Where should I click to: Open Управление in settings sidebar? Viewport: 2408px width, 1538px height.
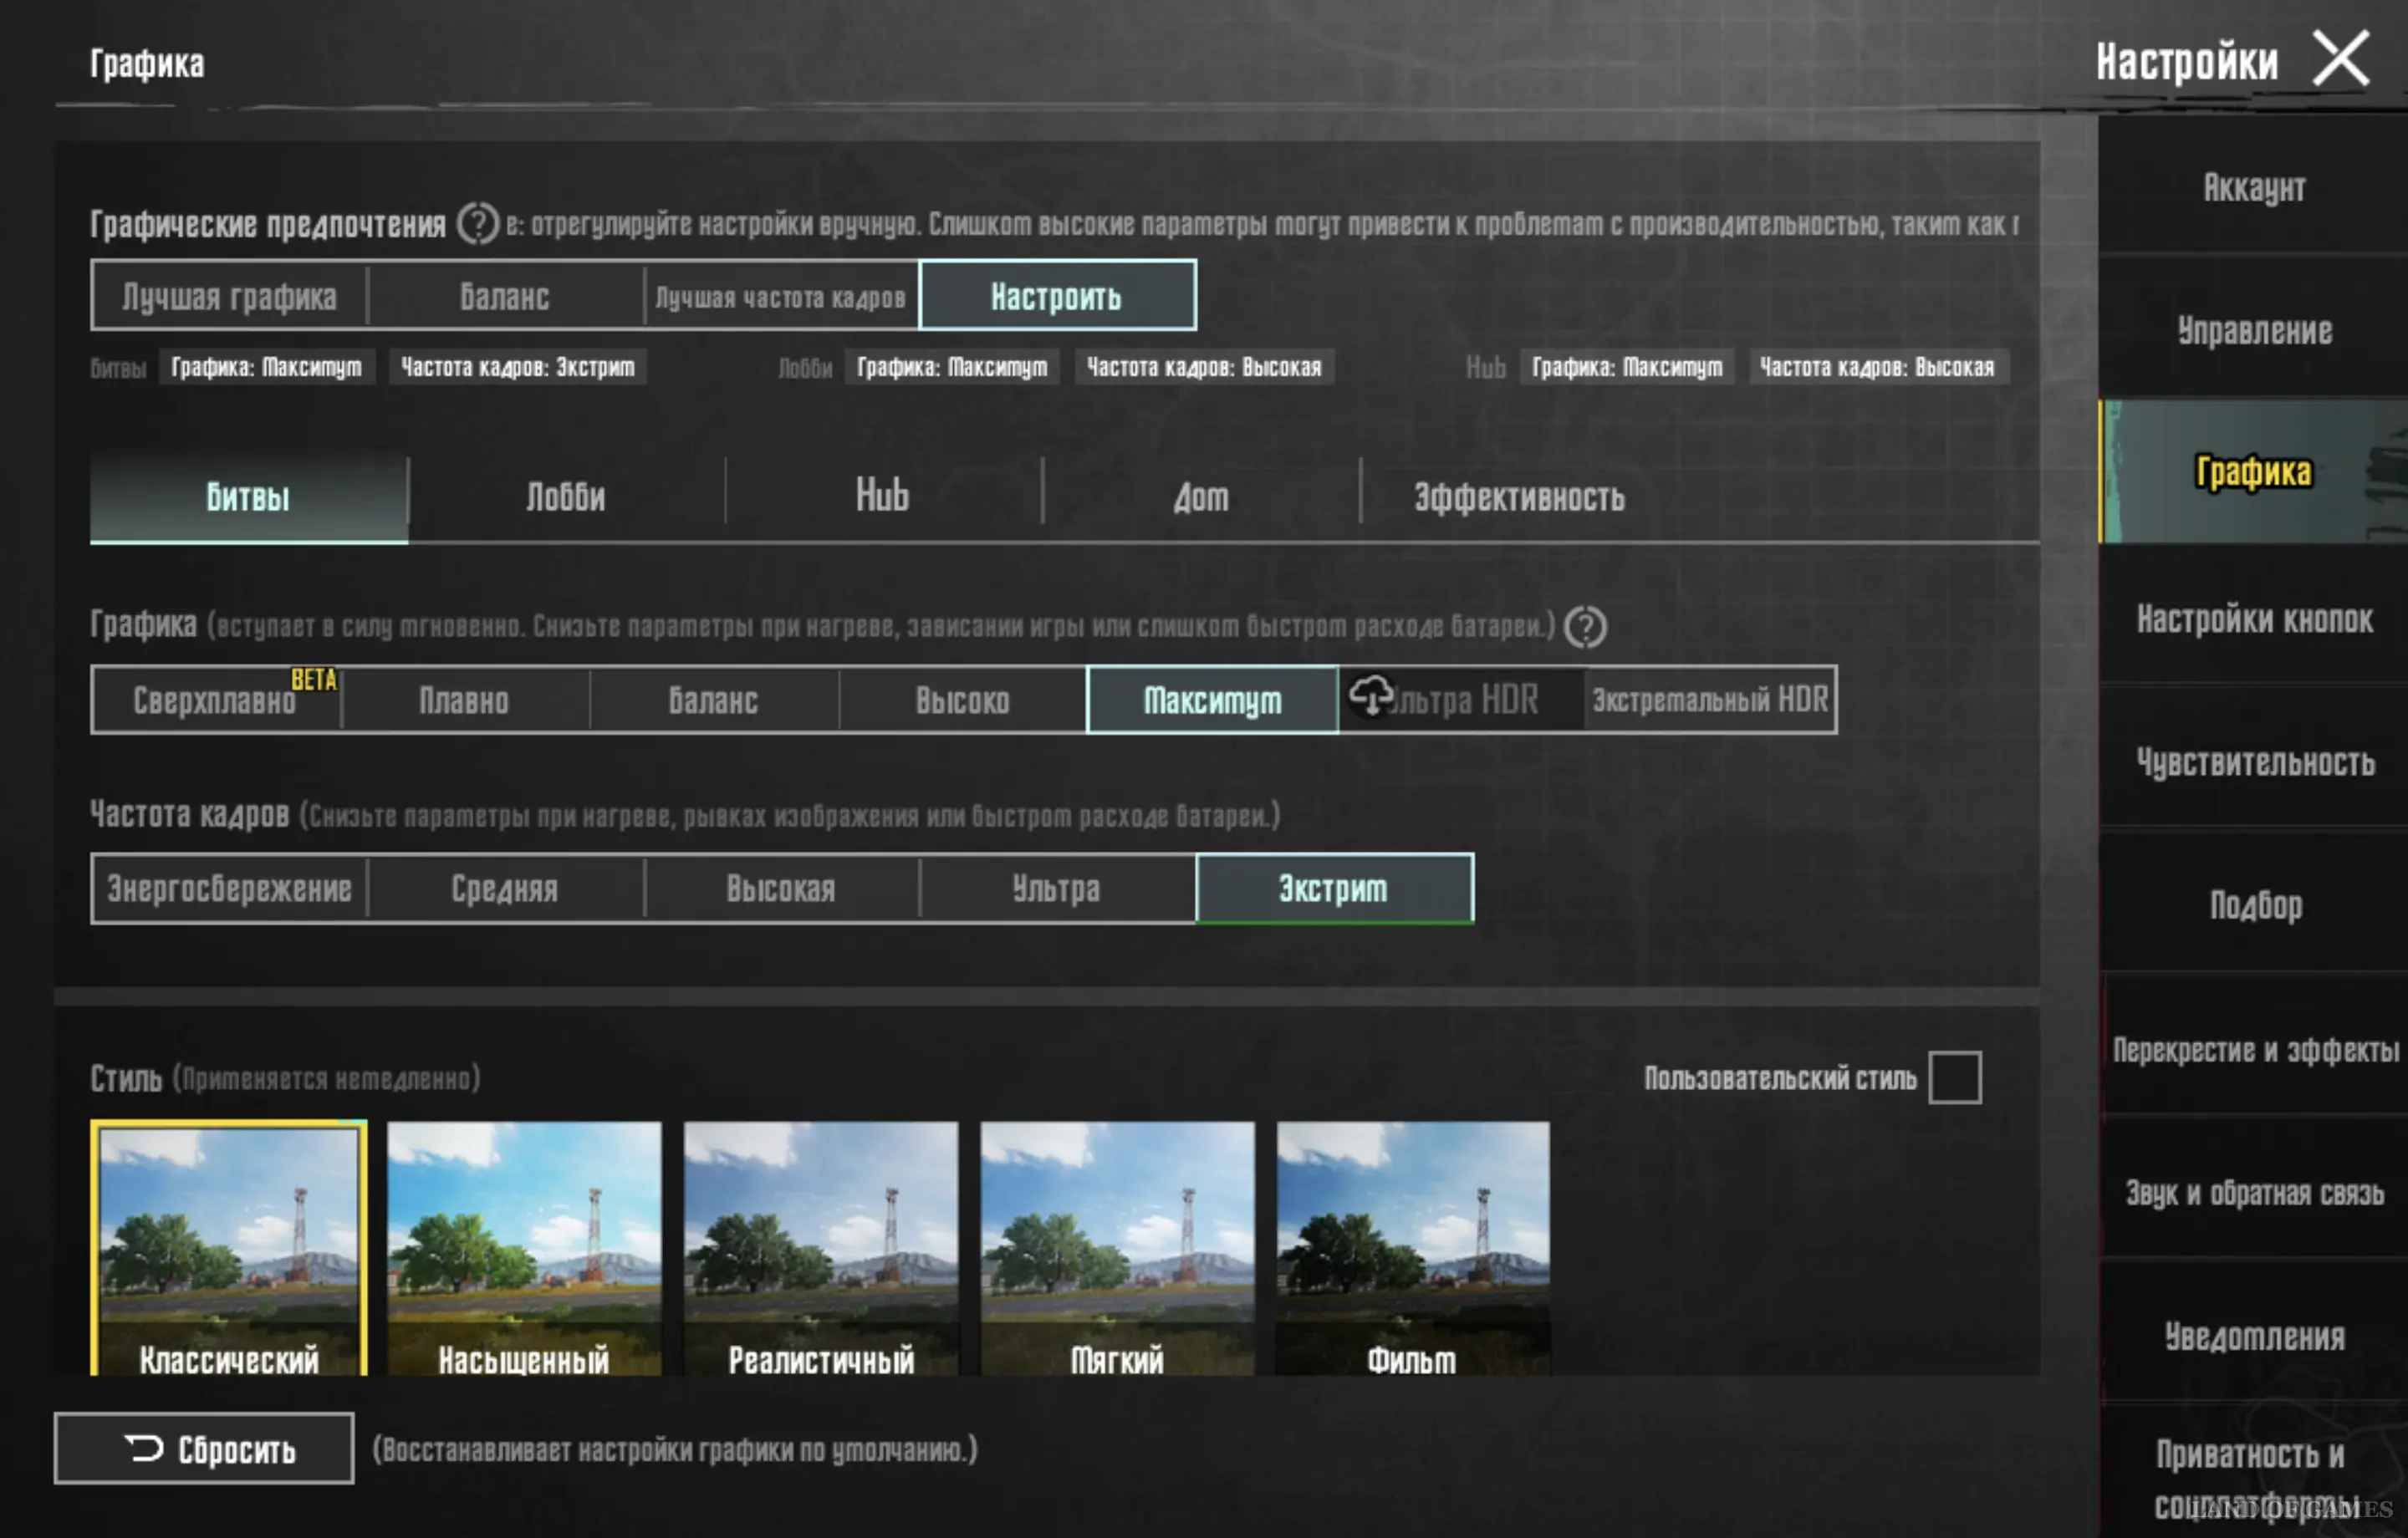point(2254,330)
